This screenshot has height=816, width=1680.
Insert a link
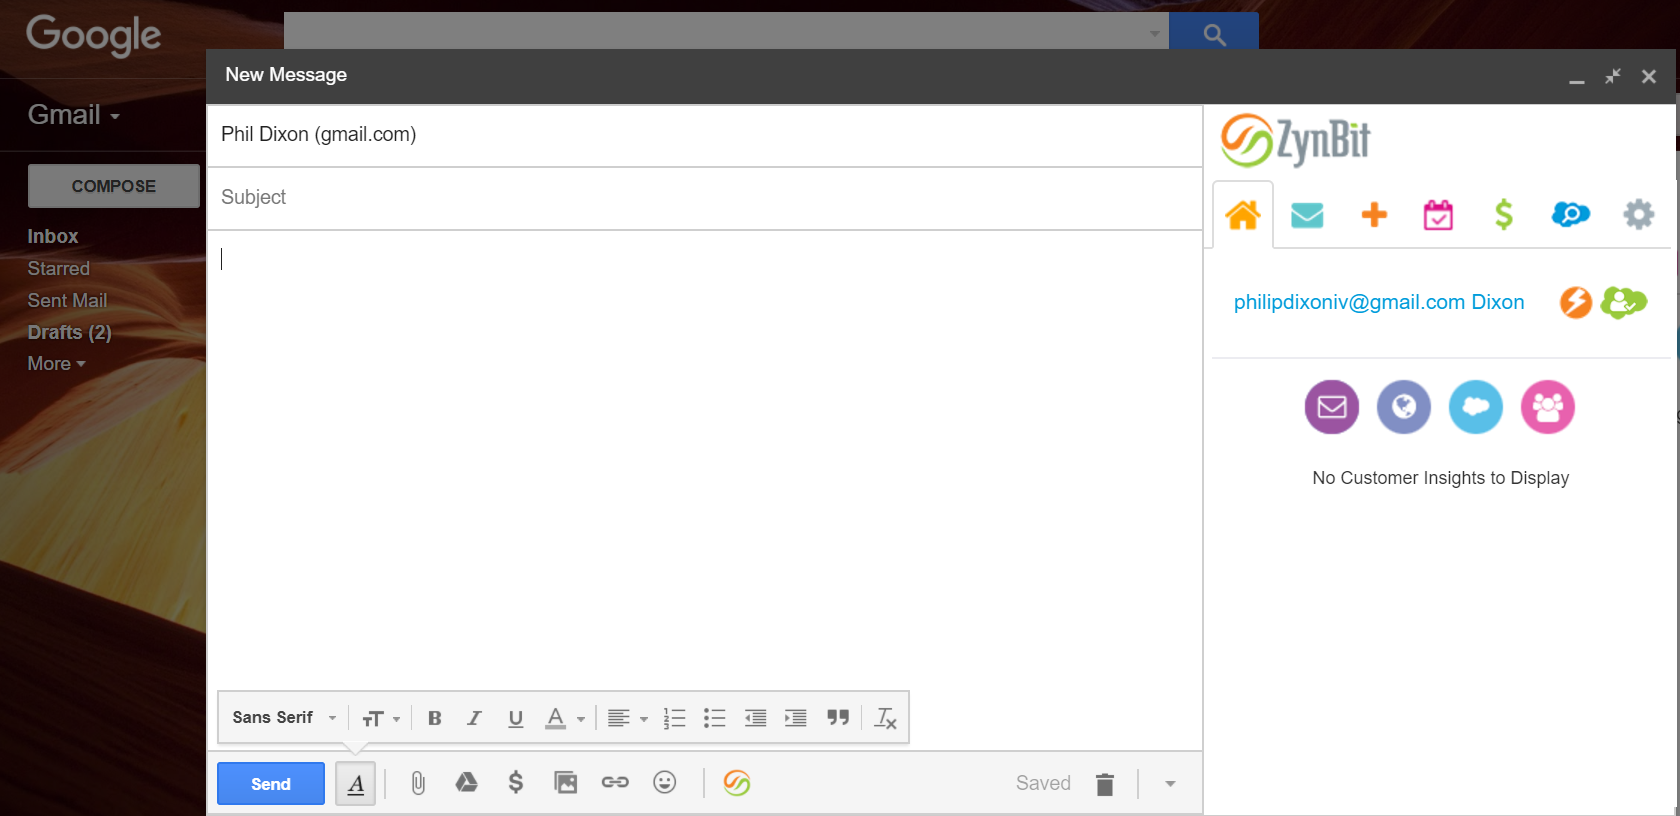click(615, 783)
